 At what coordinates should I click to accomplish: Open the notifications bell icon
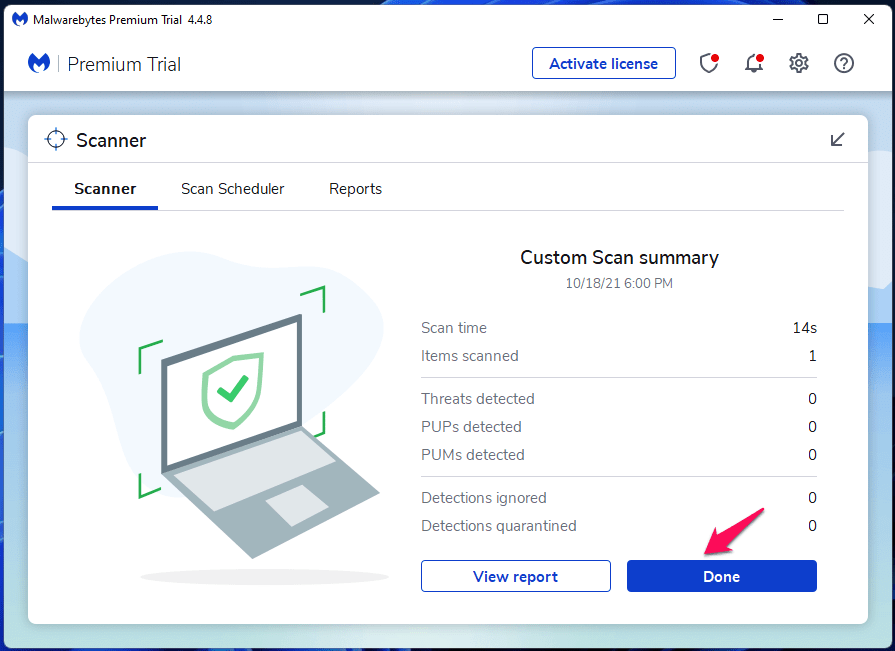(x=754, y=63)
